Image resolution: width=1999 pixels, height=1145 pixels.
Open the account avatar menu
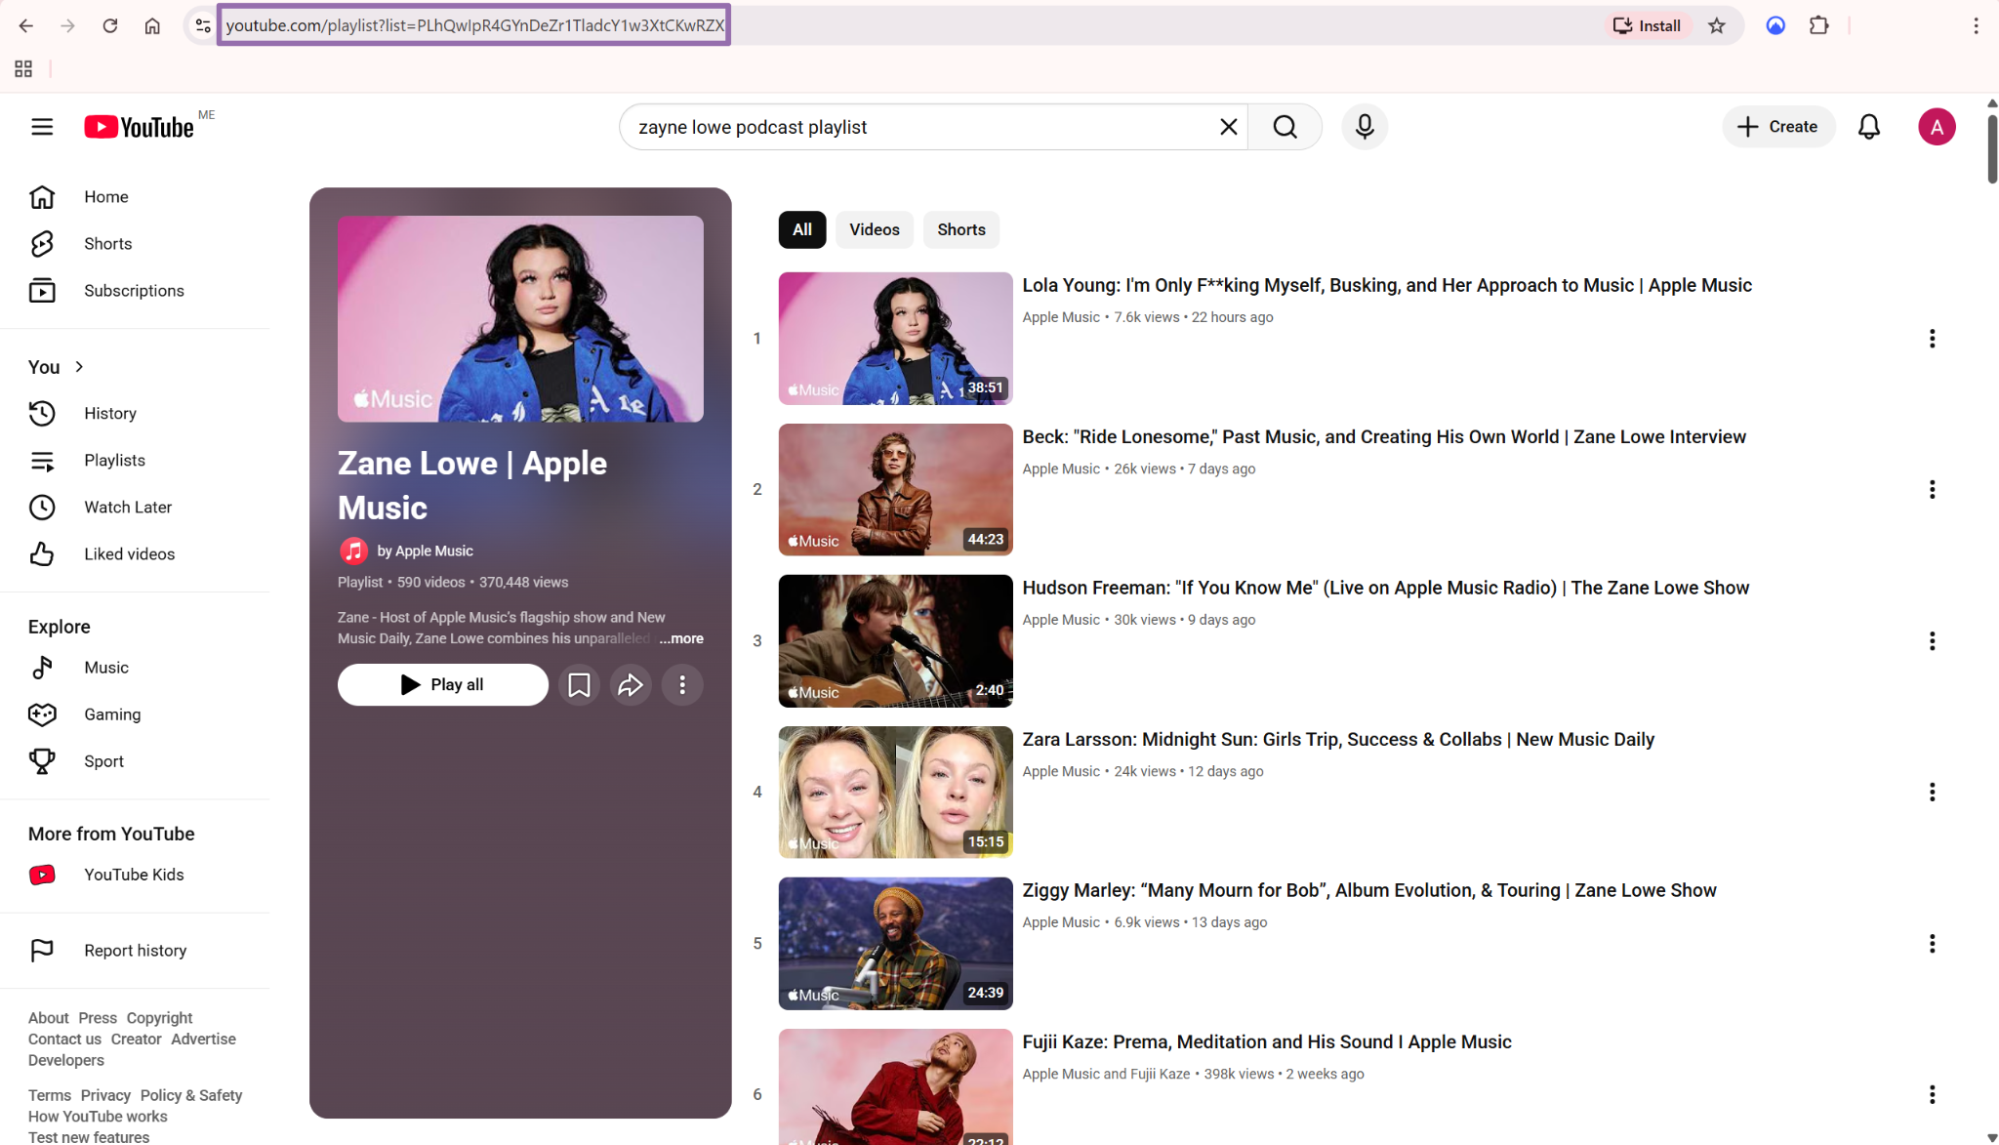(x=1936, y=127)
